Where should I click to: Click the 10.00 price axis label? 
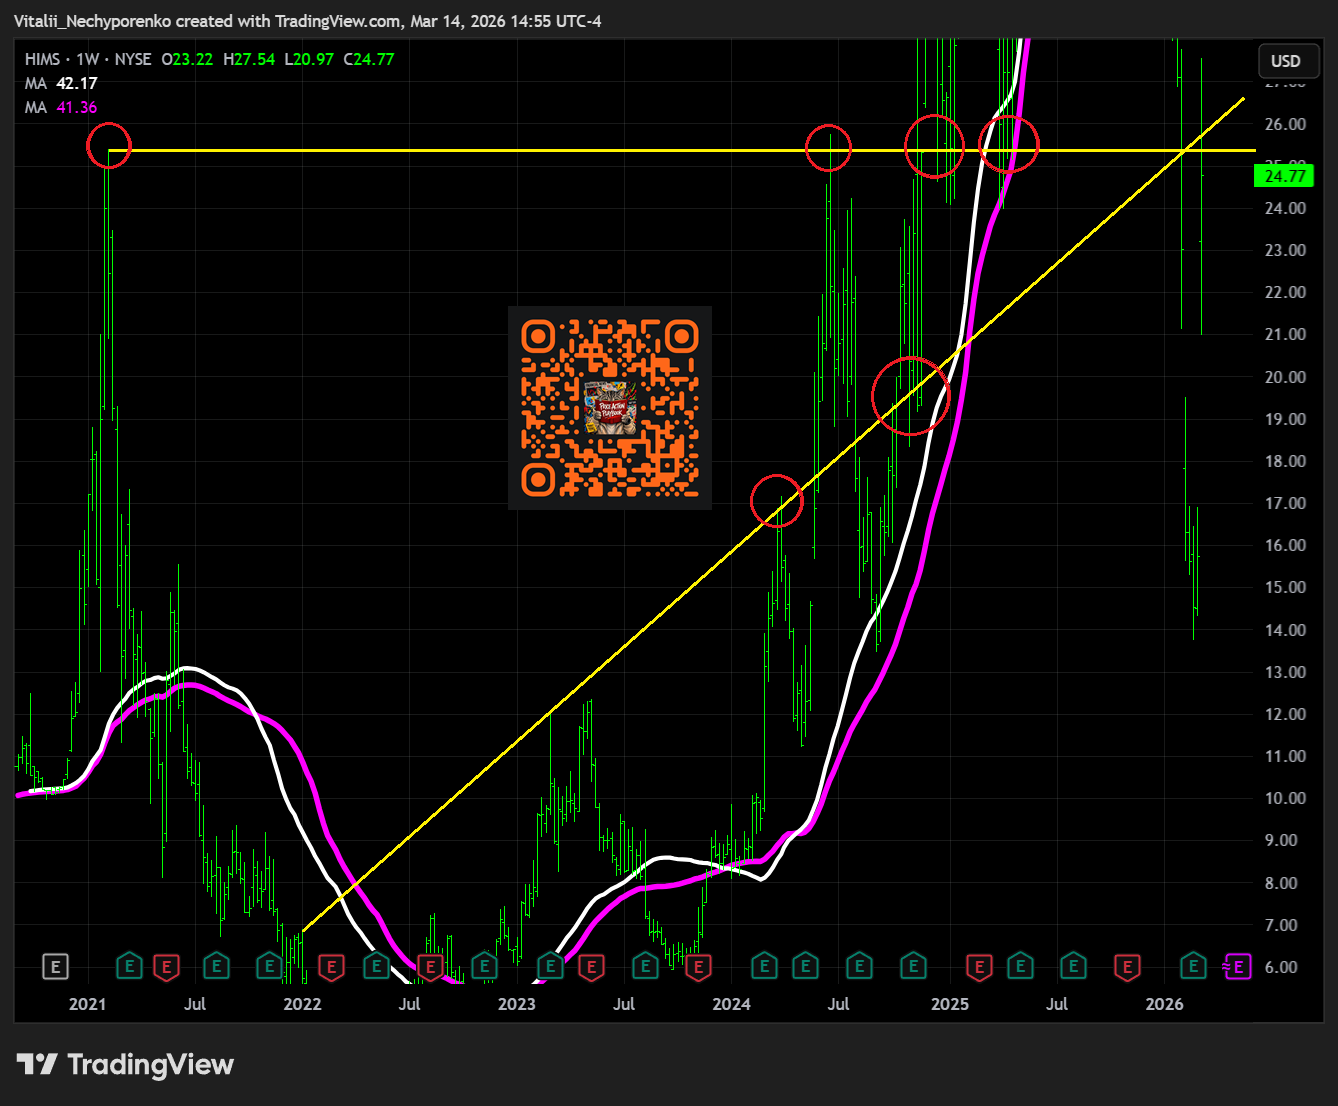(x=1285, y=798)
